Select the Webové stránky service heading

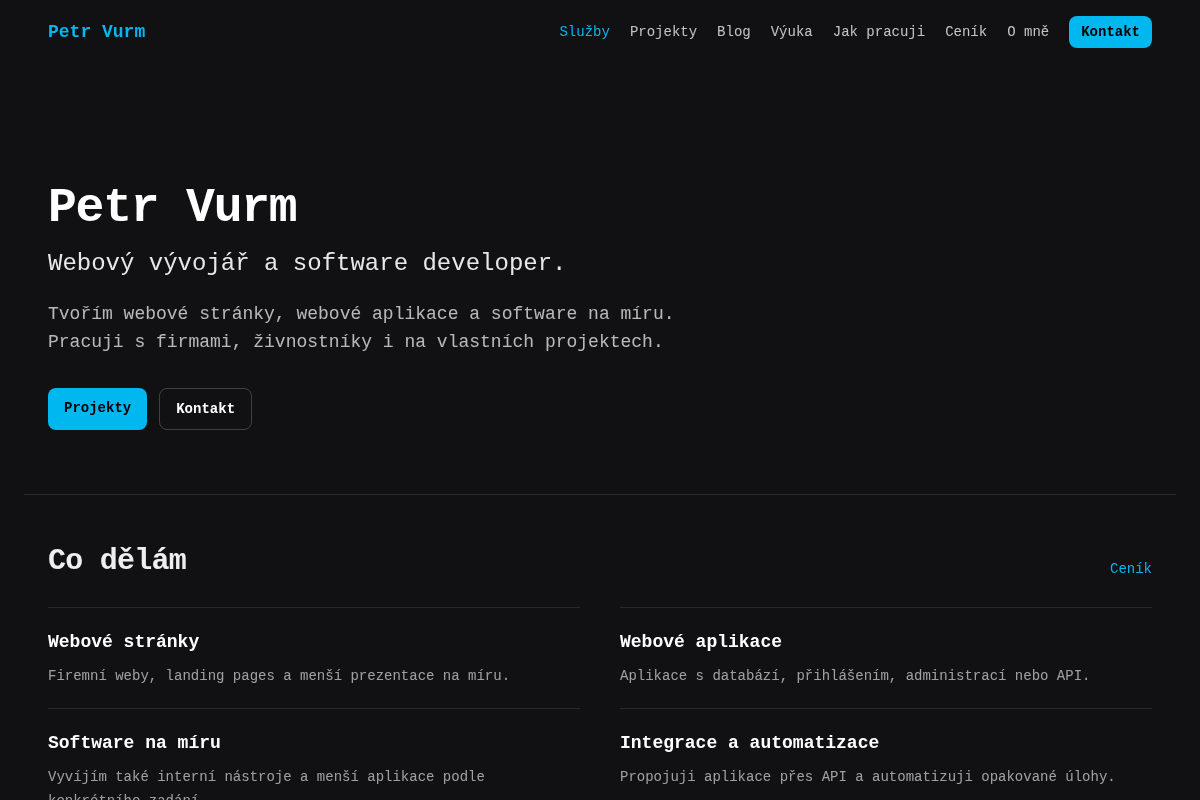click(x=124, y=642)
